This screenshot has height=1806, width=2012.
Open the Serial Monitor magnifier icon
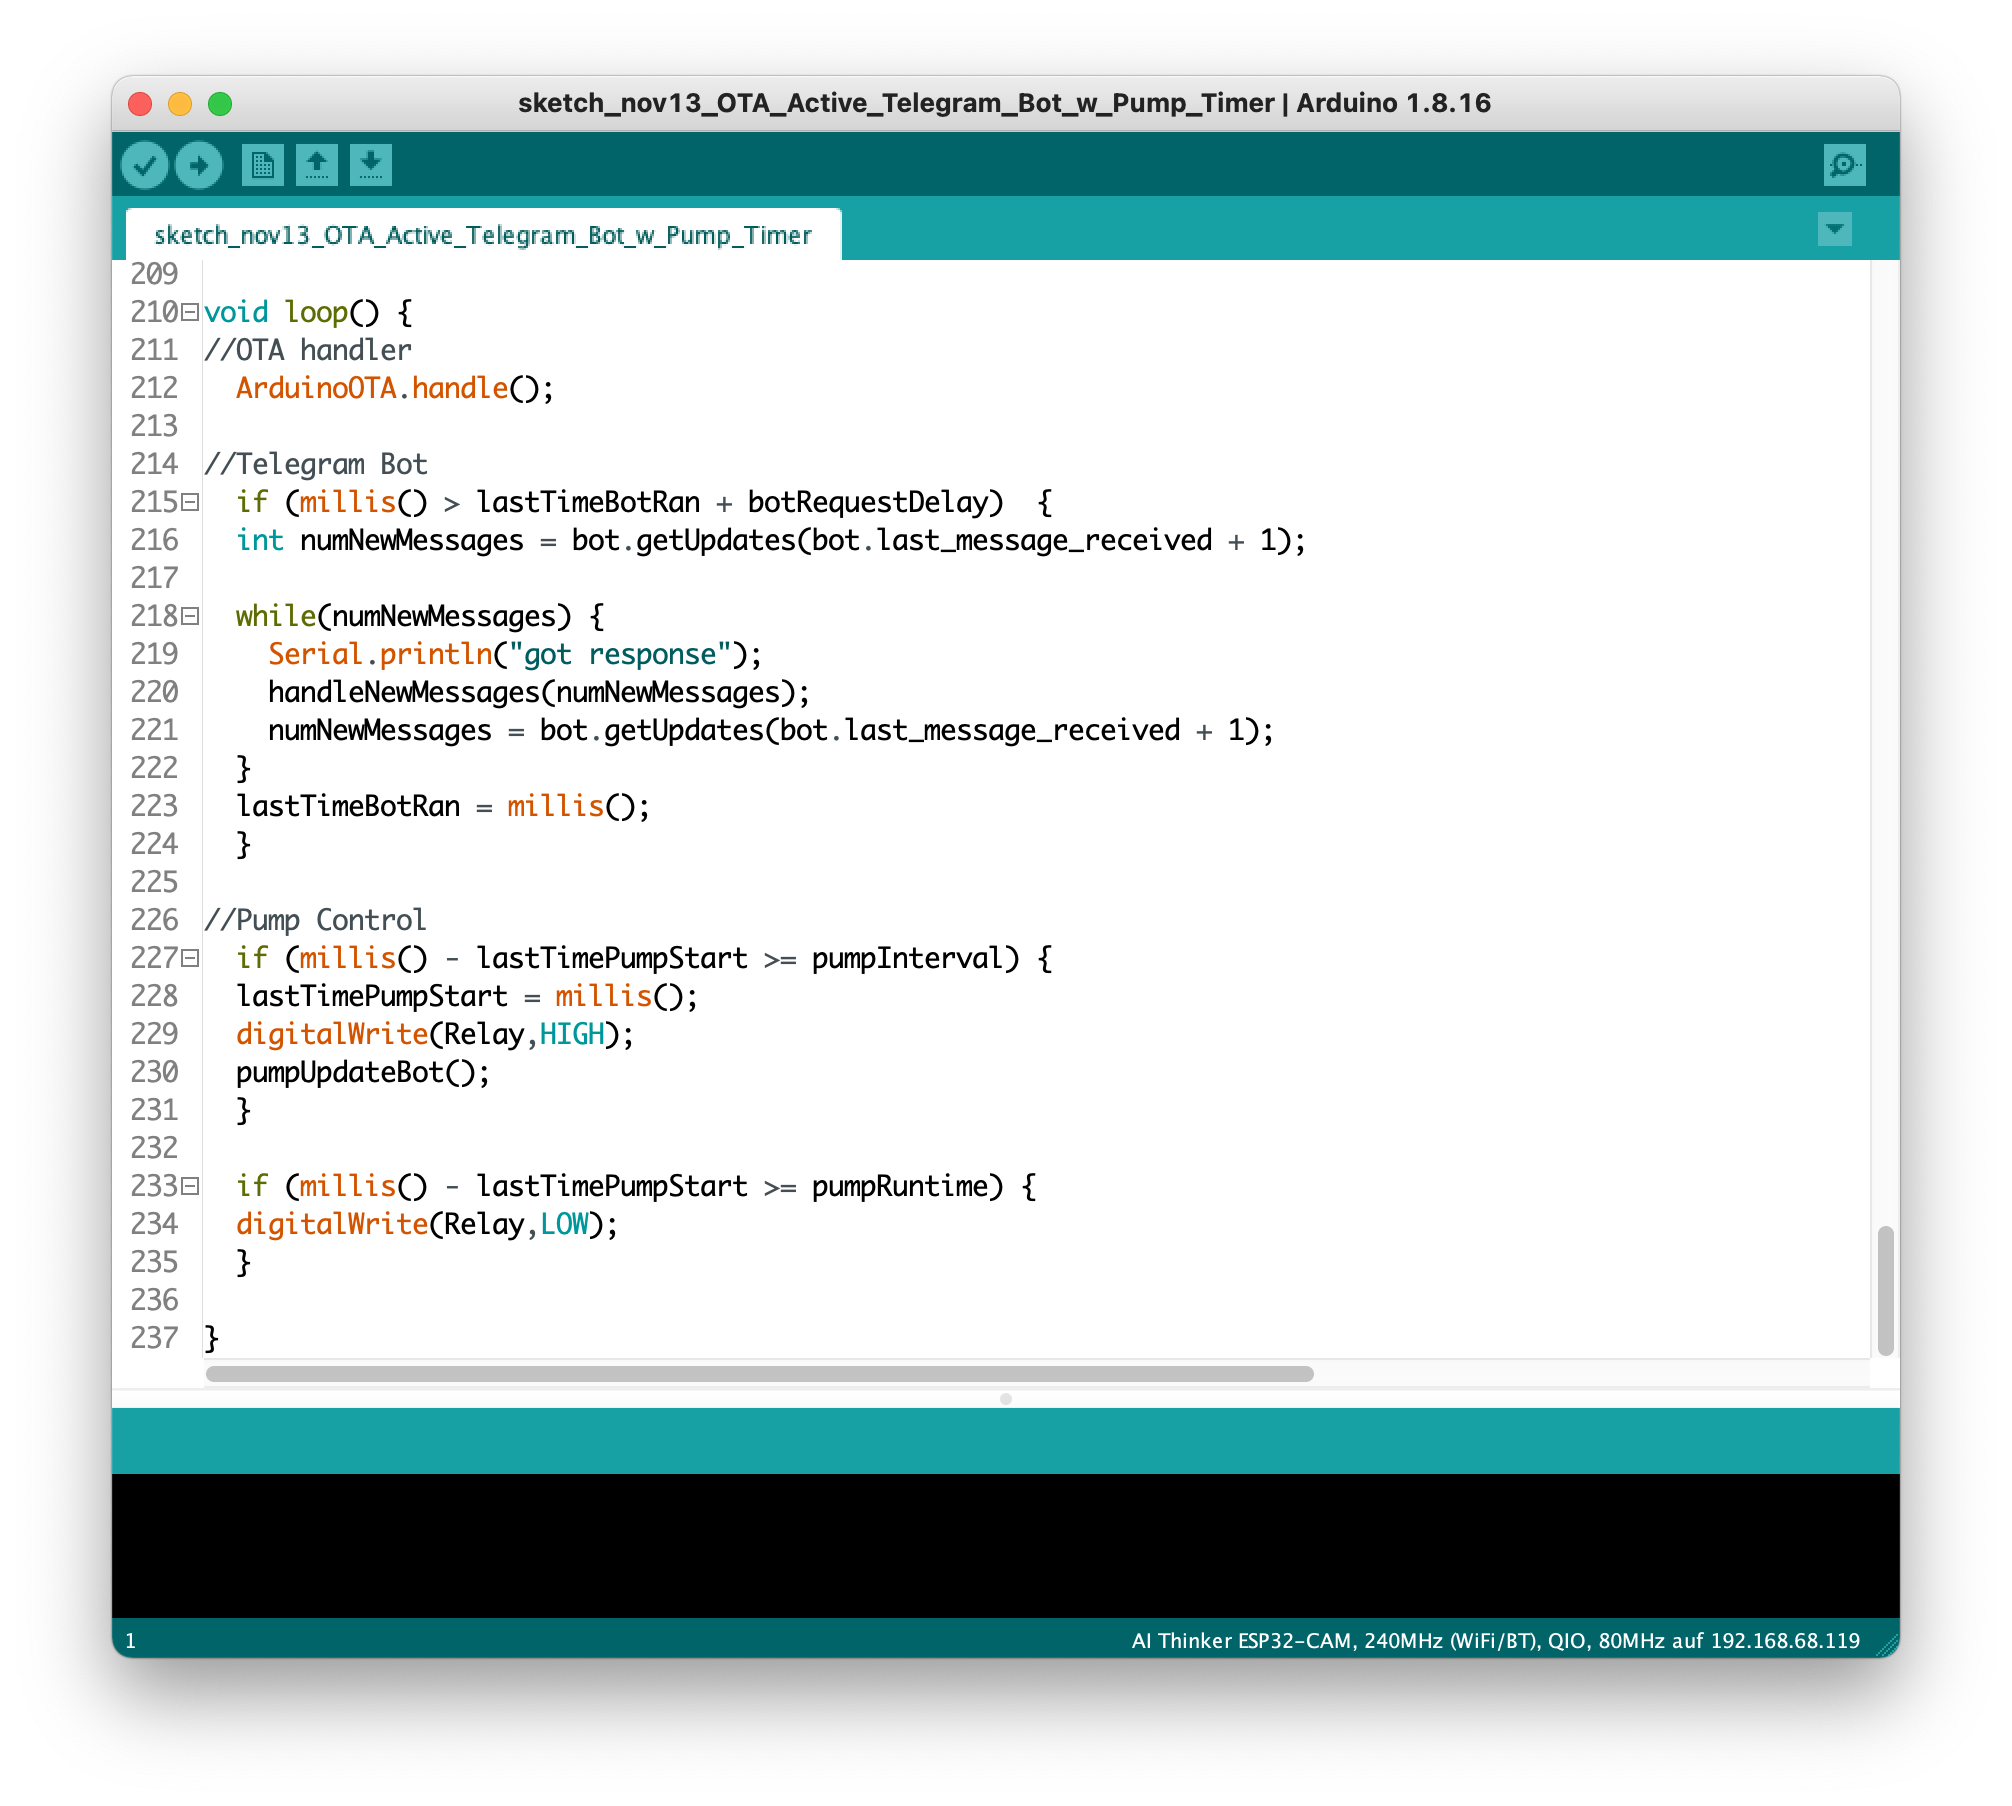(x=1843, y=165)
